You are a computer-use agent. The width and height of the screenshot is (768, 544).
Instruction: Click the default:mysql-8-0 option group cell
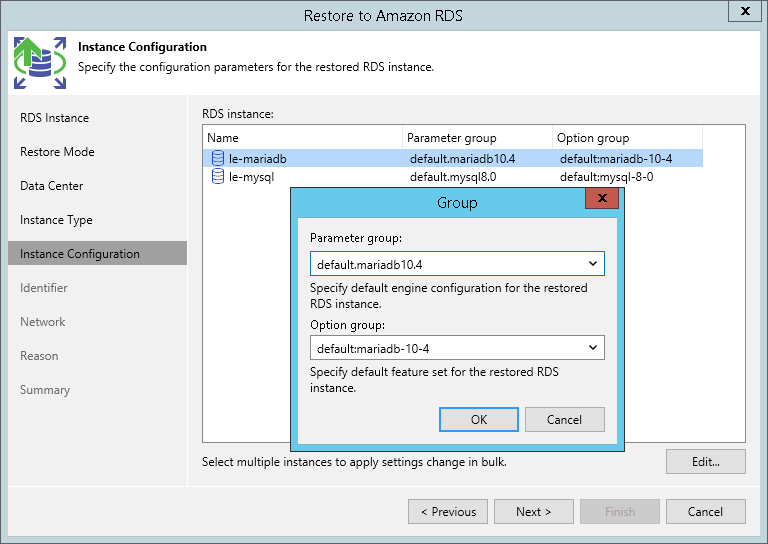point(606,177)
